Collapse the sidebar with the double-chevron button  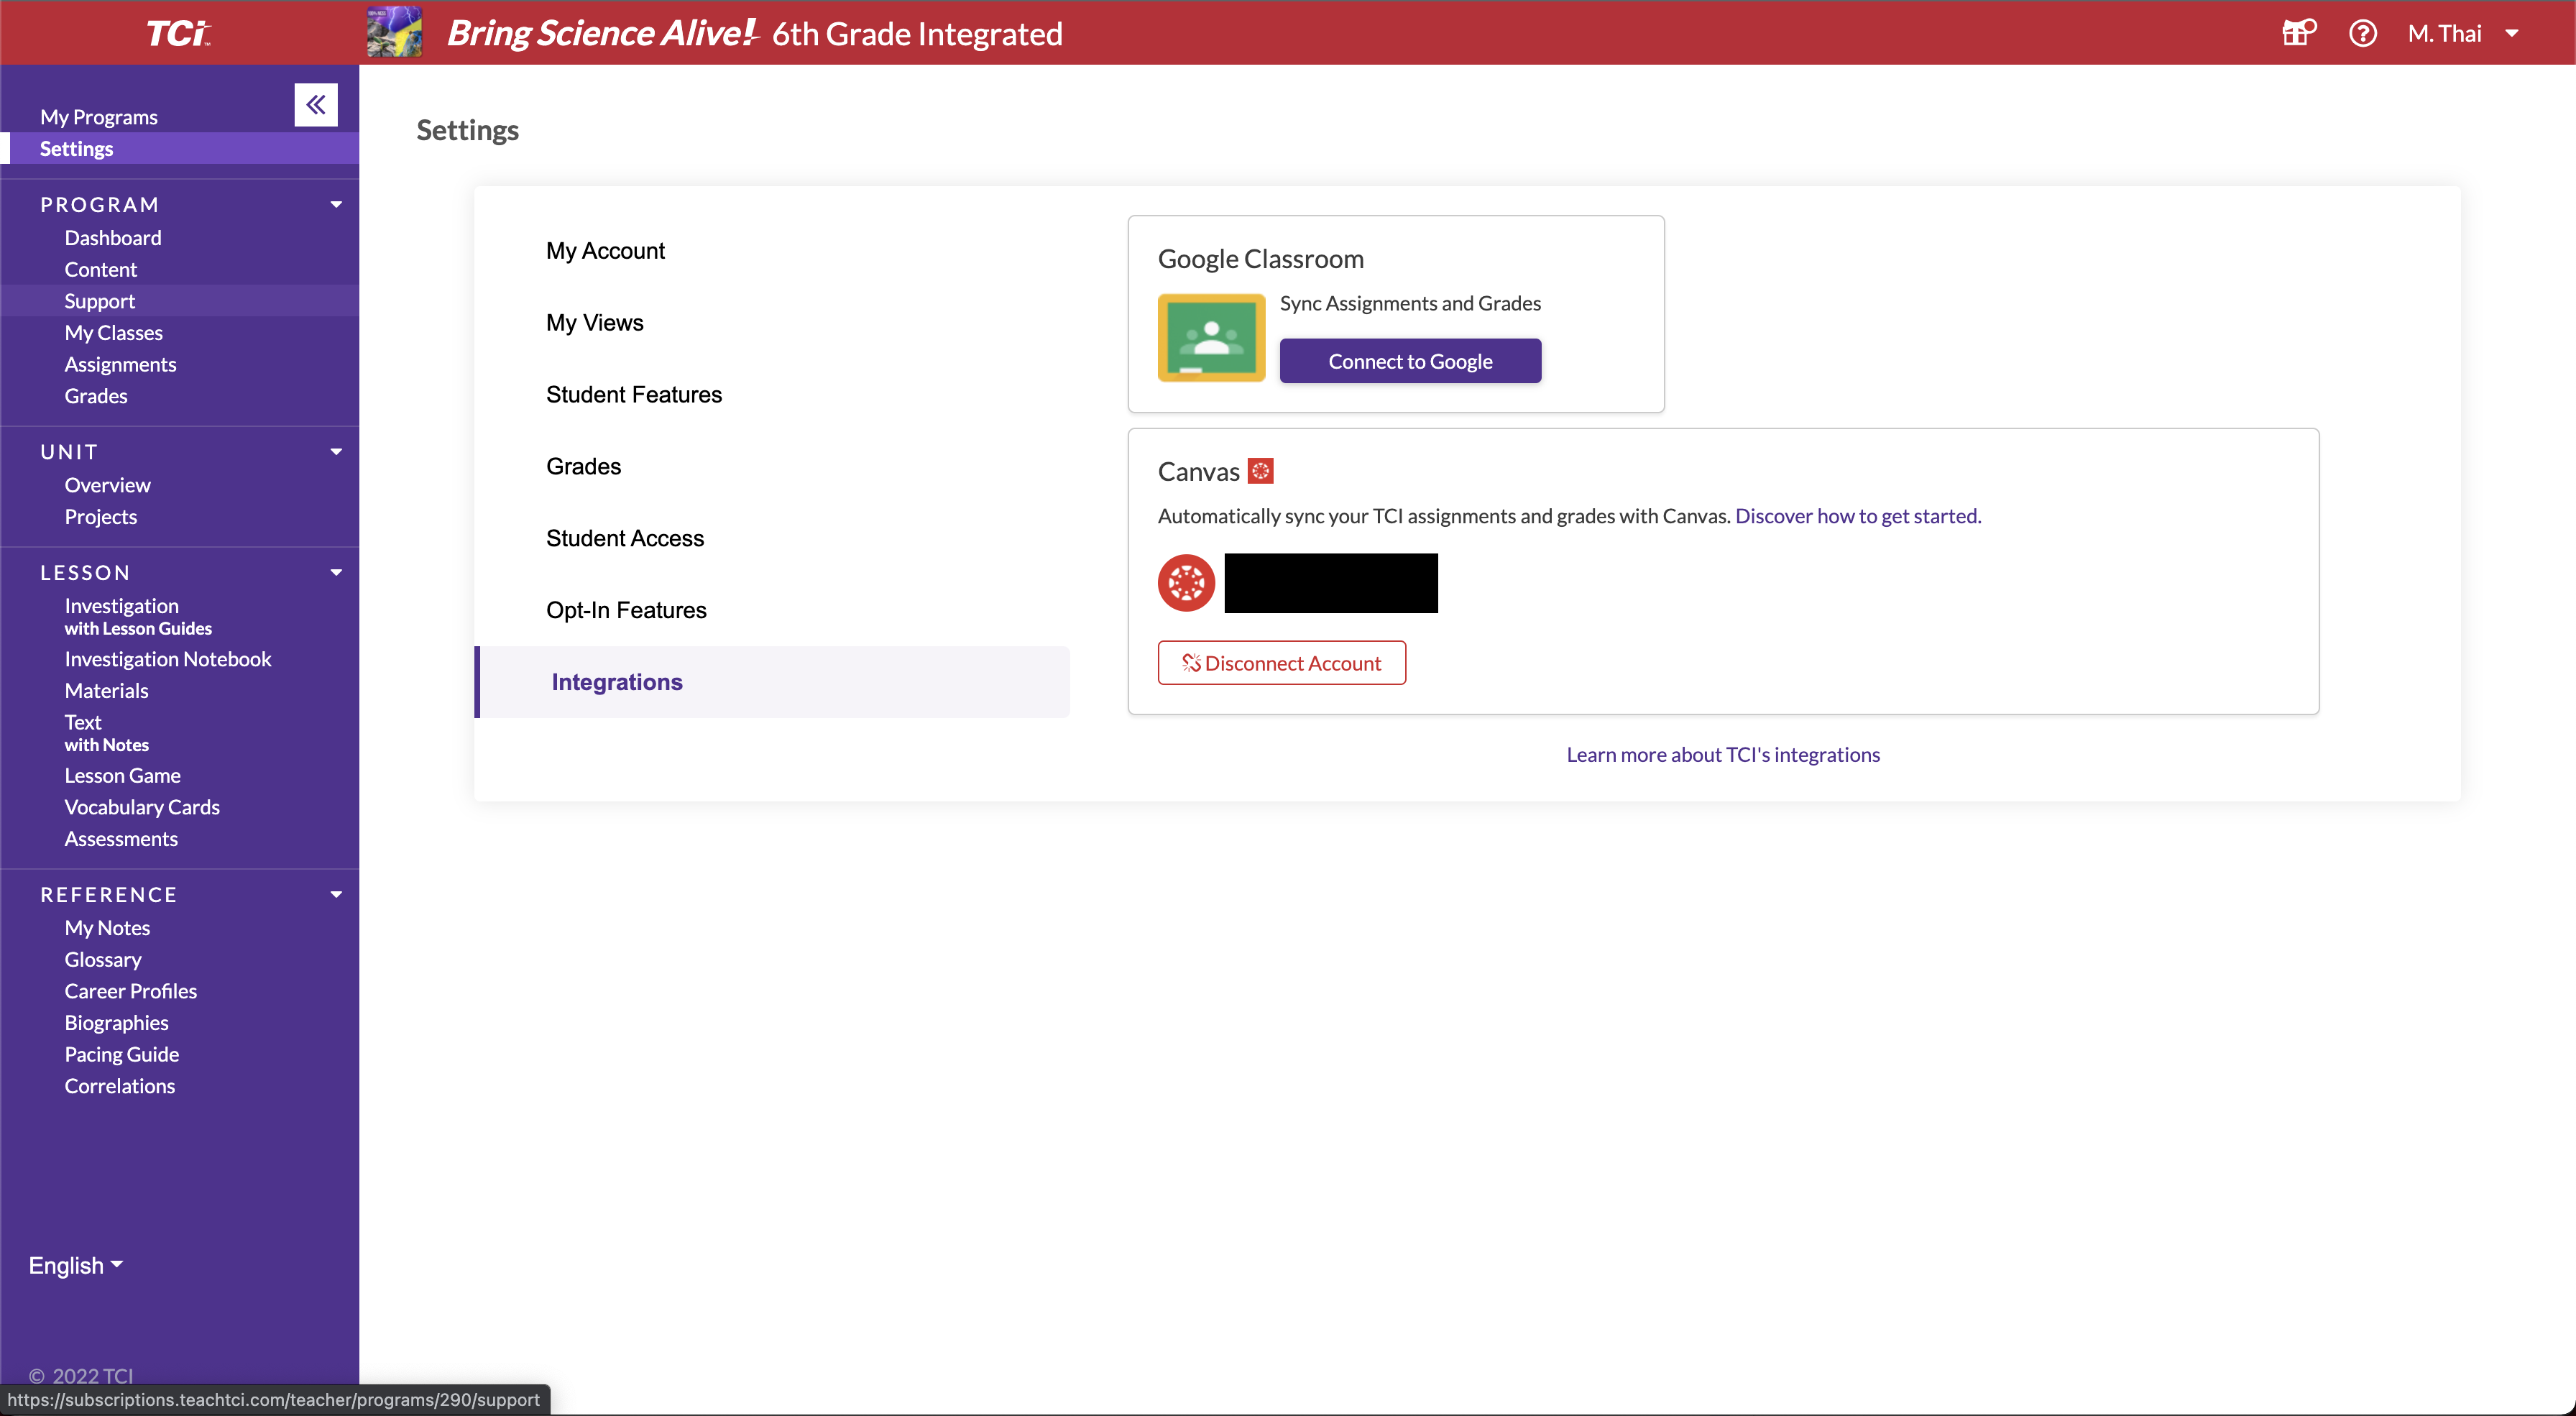pyautogui.click(x=316, y=104)
